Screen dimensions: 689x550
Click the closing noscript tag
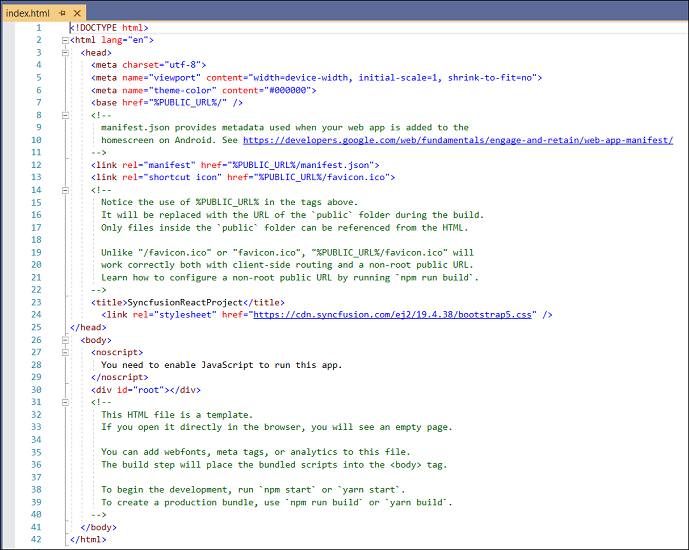(x=120, y=377)
